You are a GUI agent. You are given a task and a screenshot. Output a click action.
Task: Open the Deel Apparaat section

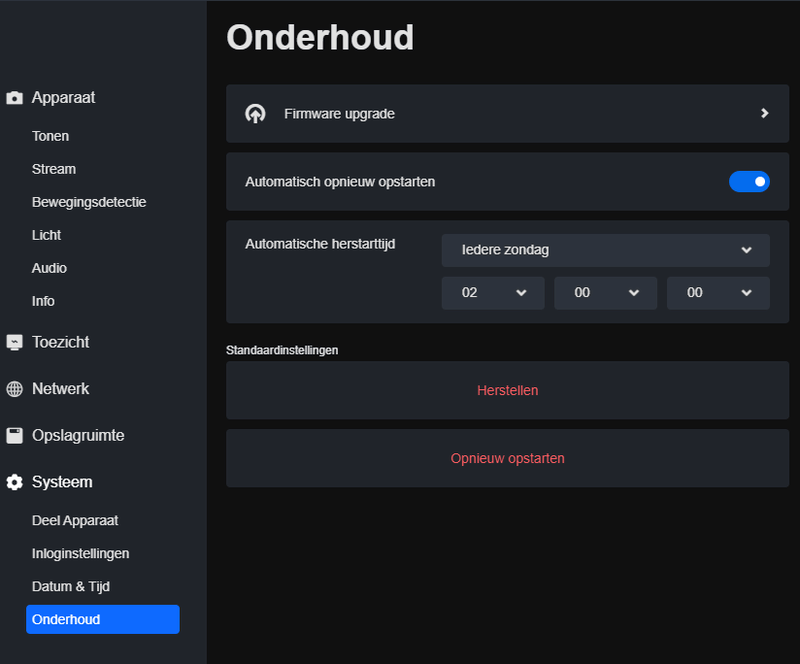coord(75,520)
